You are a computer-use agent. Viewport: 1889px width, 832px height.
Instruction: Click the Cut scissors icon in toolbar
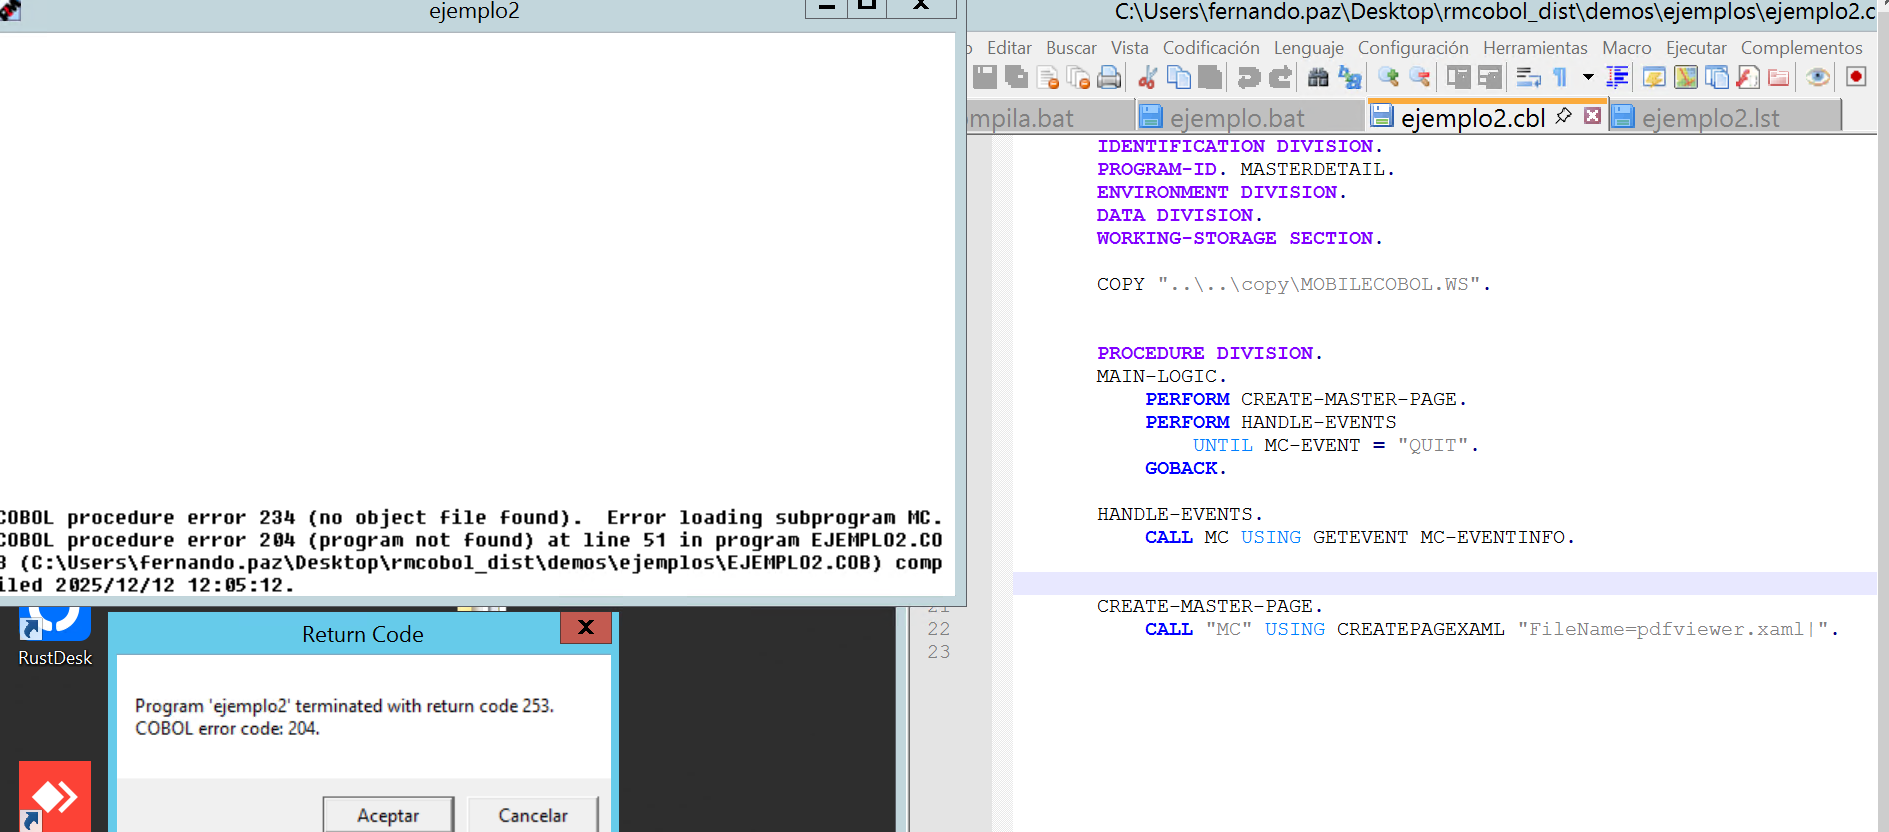pos(1147,77)
